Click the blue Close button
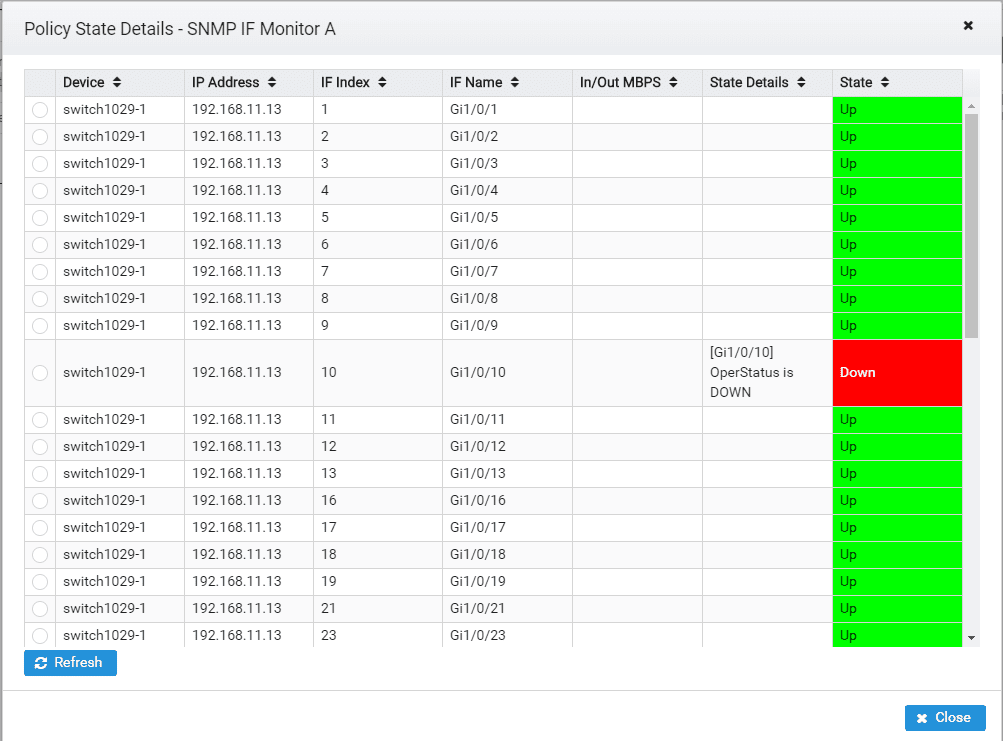 pos(945,718)
